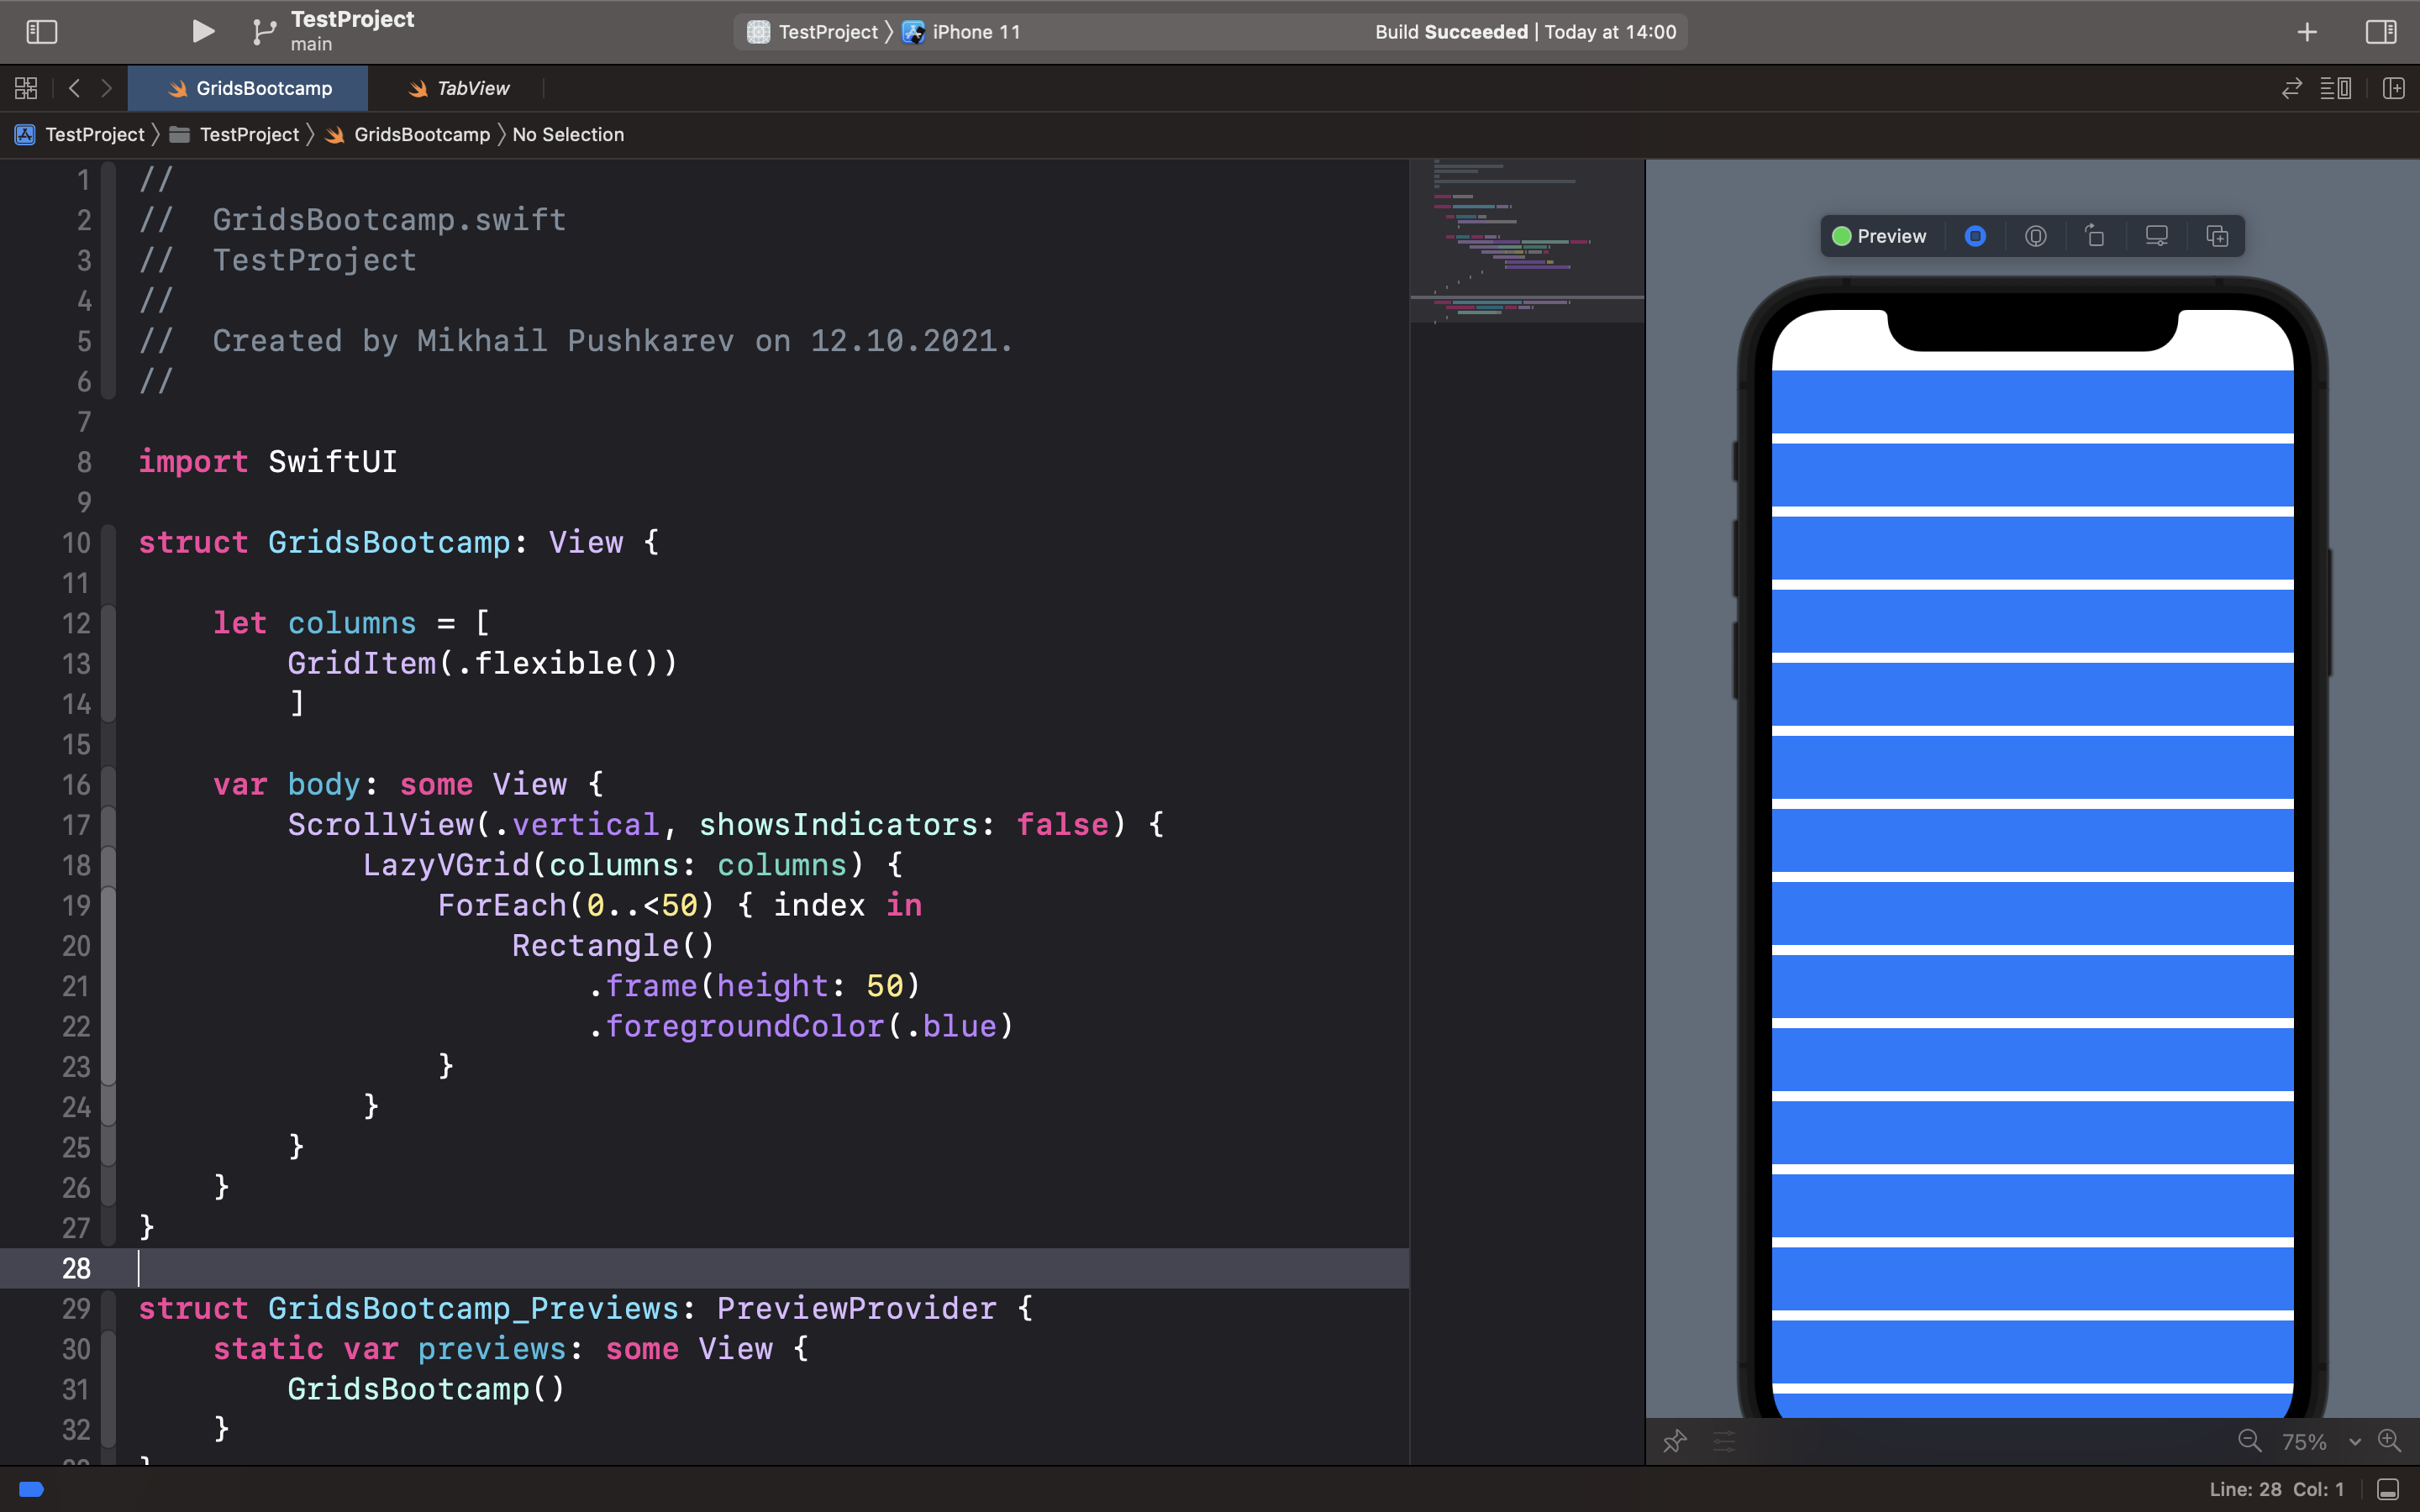Duplicate the preview variant
2420x1512 pixels.
pos(2217,236)
